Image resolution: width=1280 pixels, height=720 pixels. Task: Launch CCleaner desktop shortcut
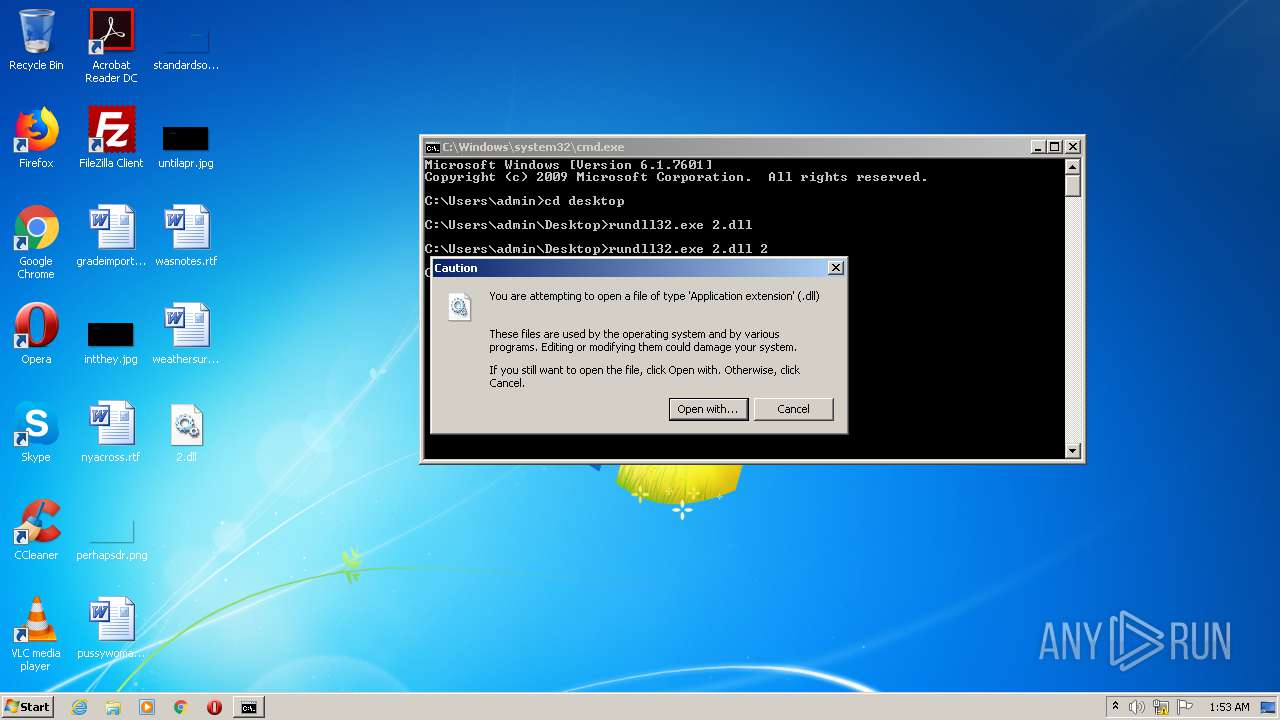36,530
